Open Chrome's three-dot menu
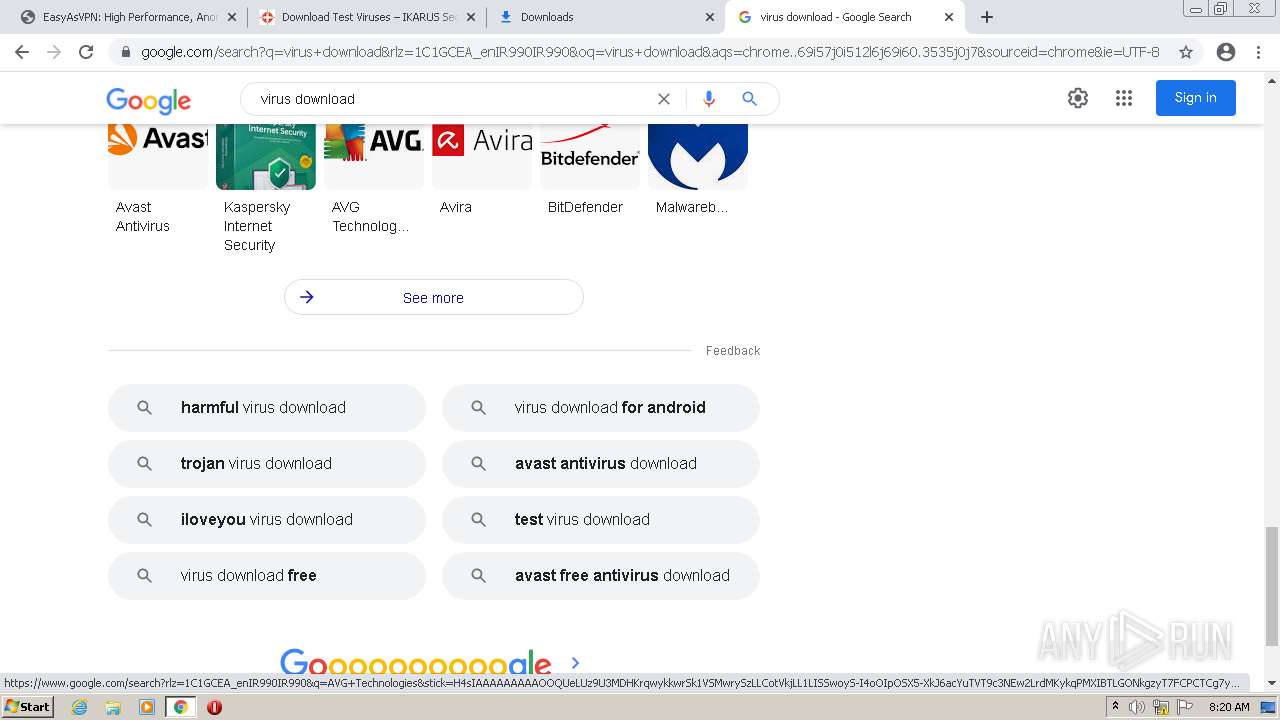Viewport: 1280px width, 720px height. (x=1258, y=52)
